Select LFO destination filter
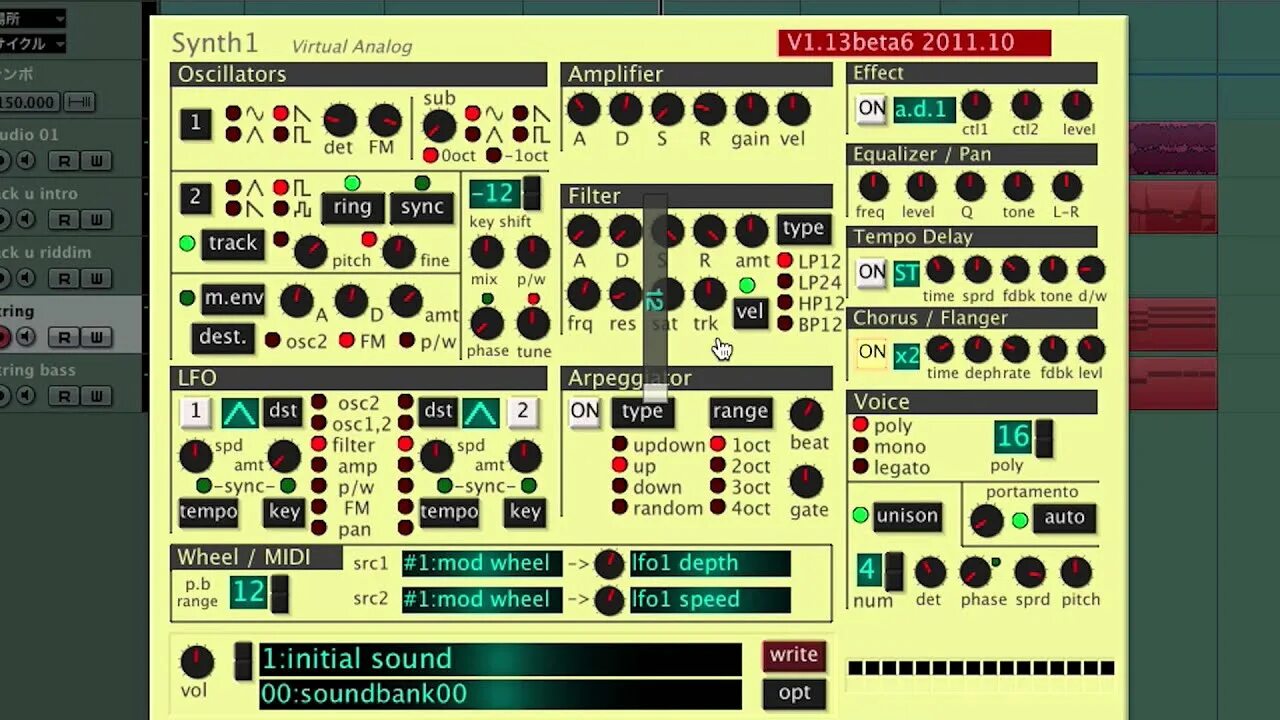Screen dimensions: 1280x720 pyautogui.click(x=319, y=444)
